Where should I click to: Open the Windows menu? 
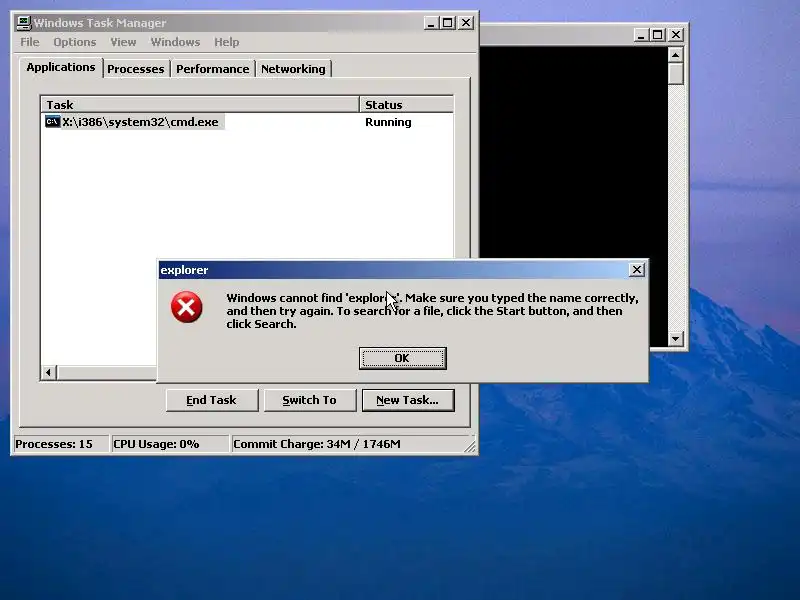[175, 42]
